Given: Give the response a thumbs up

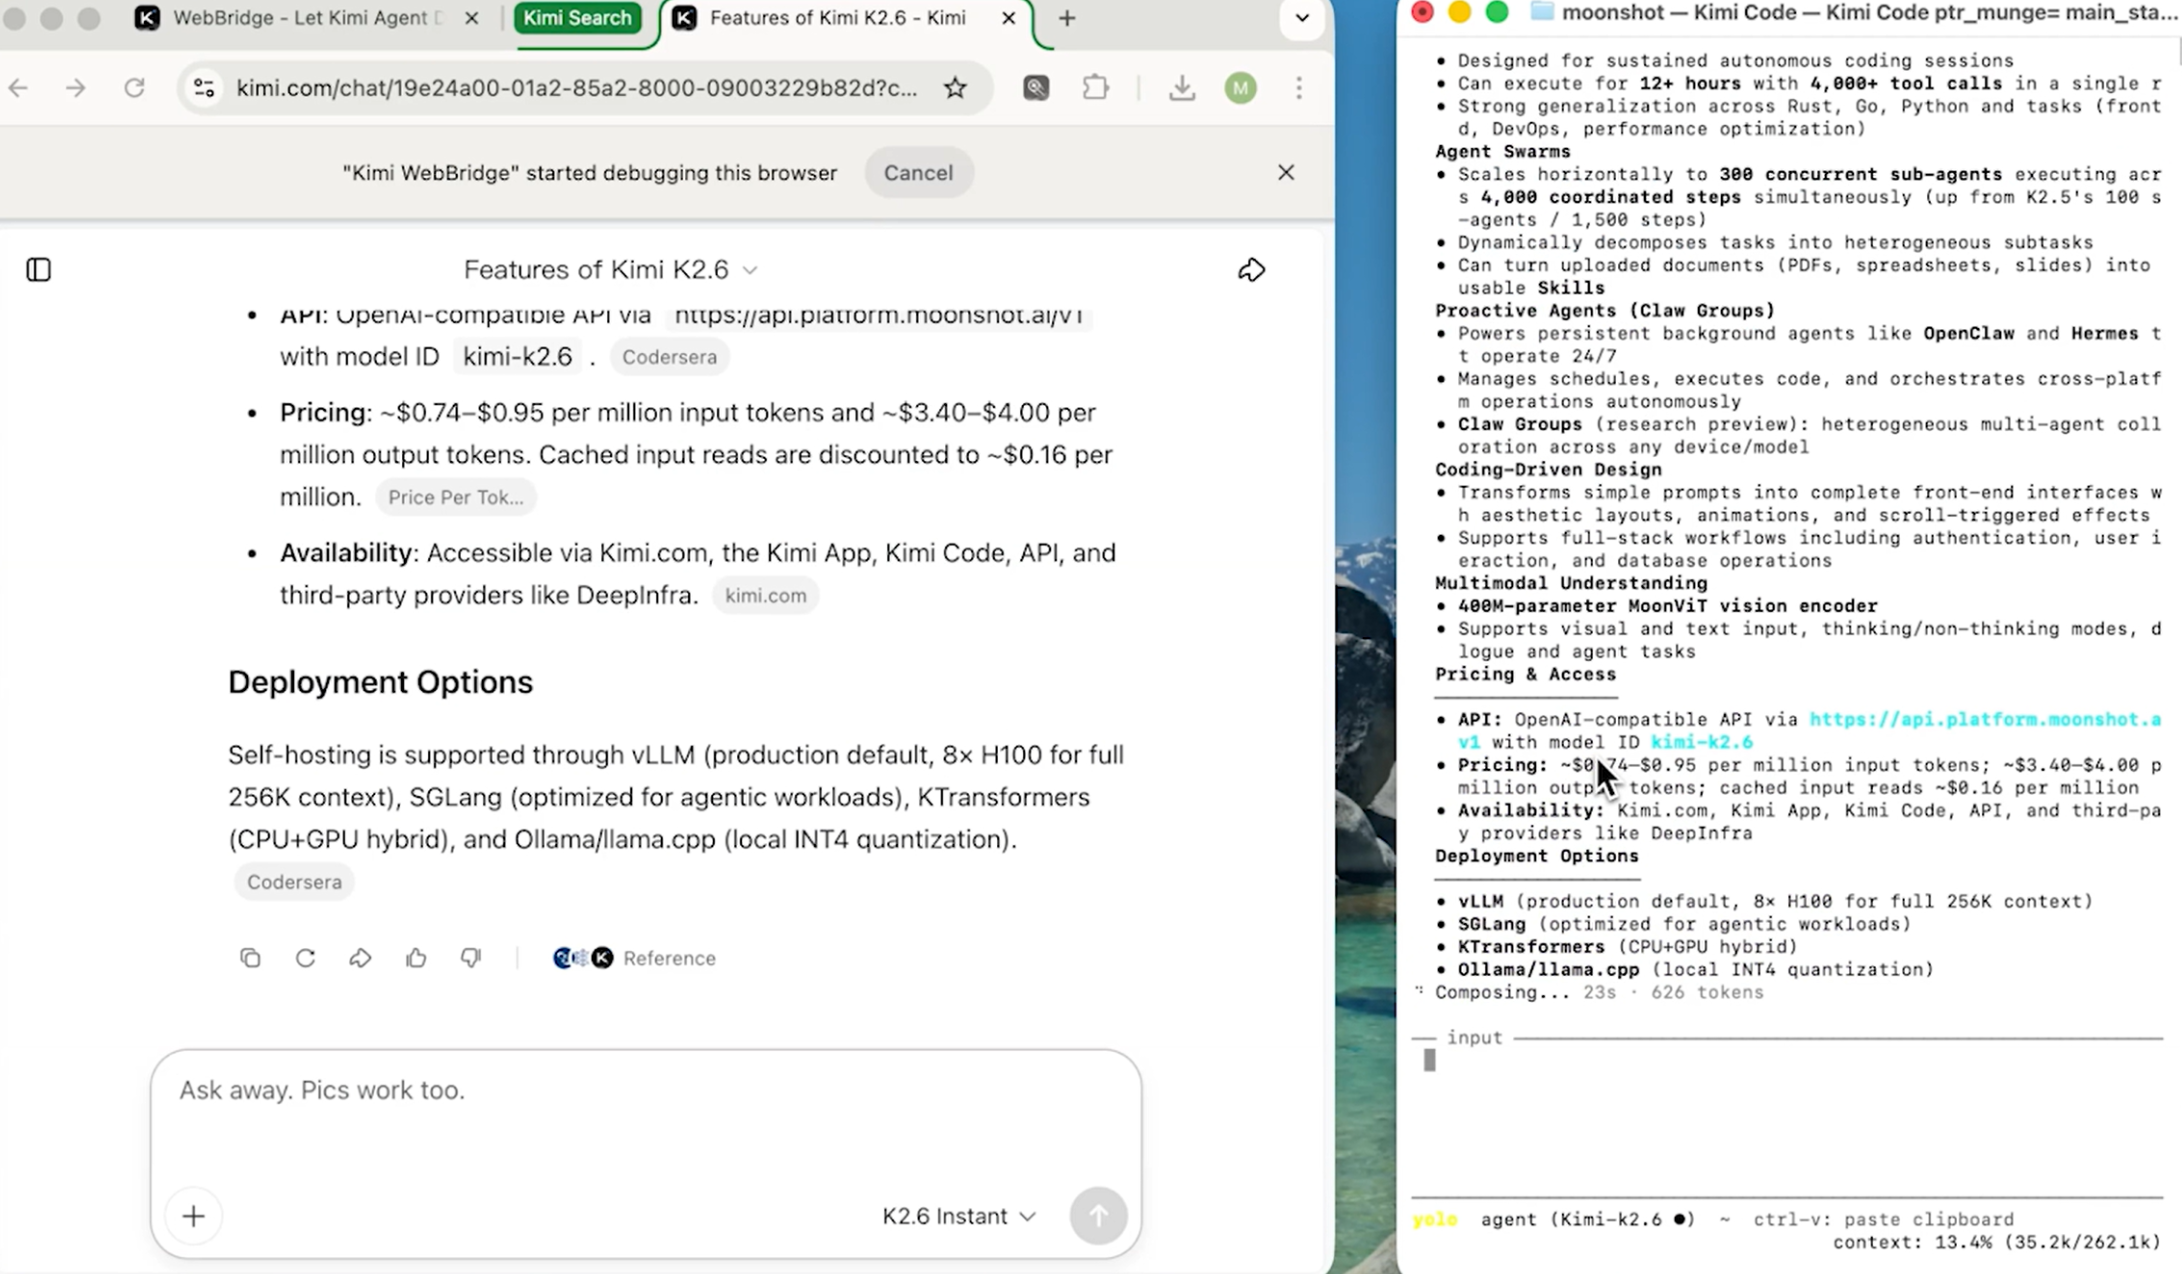Looking at the screenshot, I should 416,958.
